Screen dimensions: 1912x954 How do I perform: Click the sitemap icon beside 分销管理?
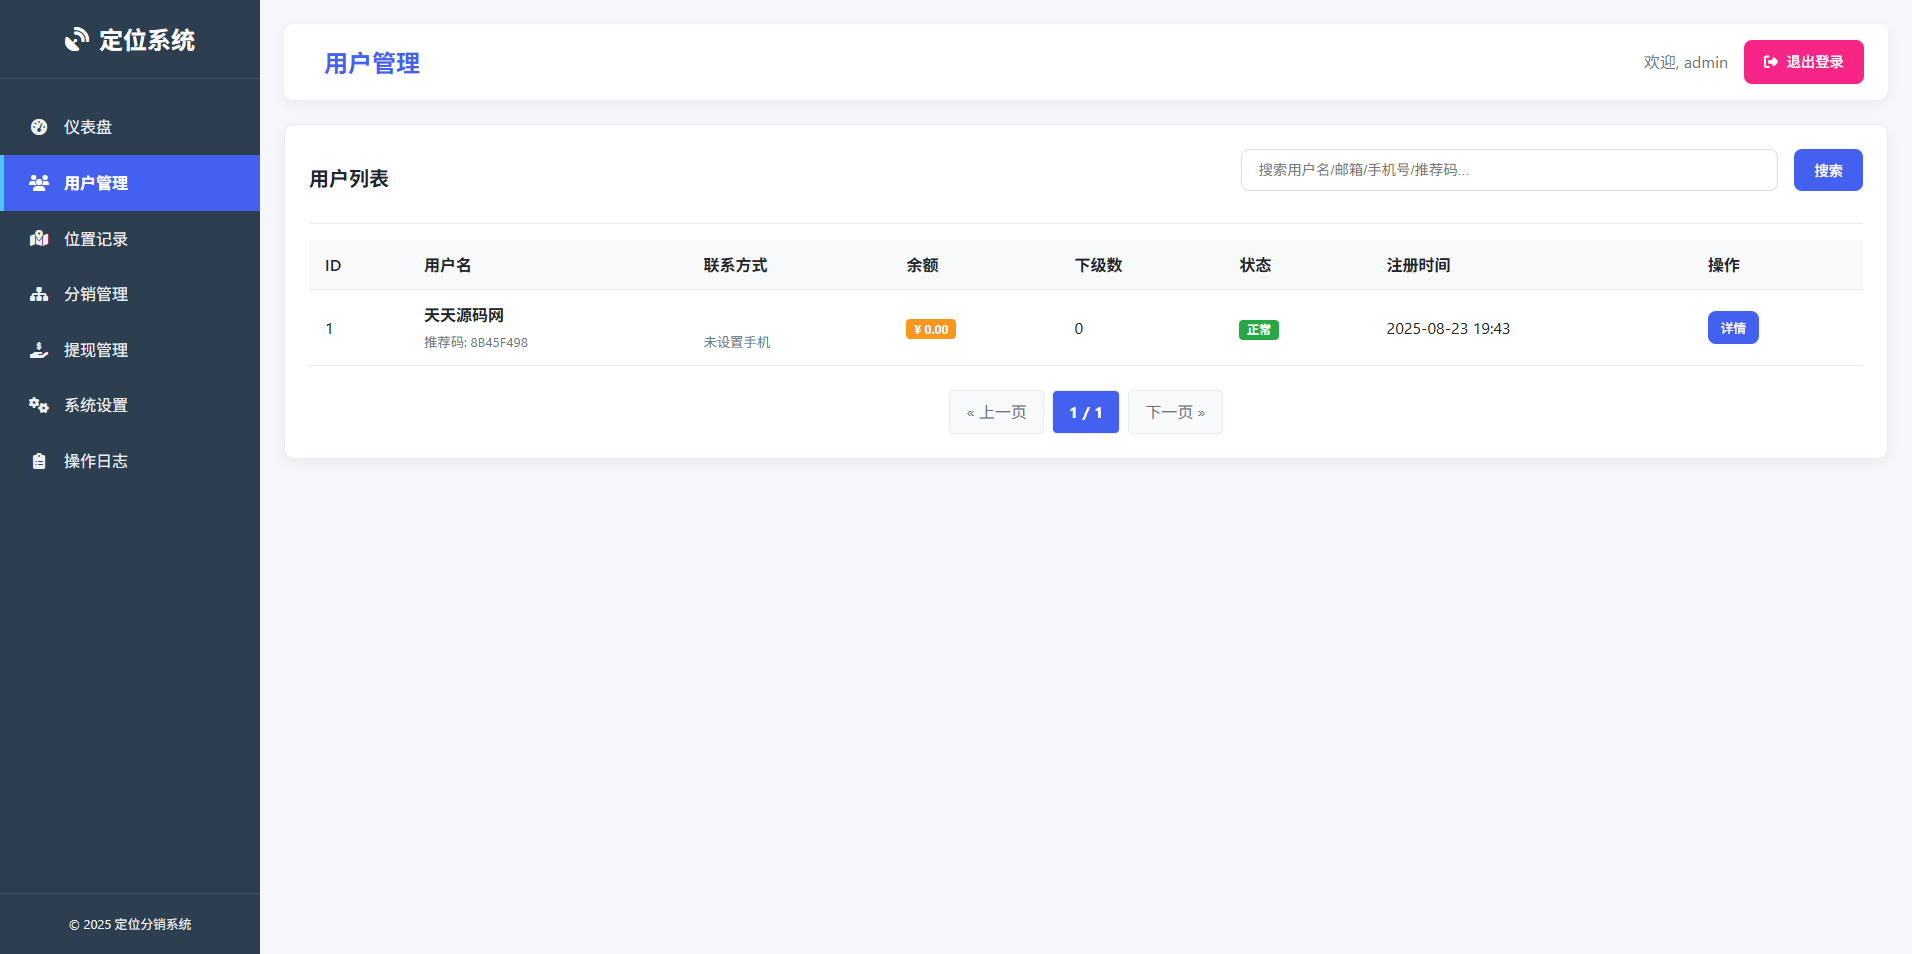[x=39, y=294]
